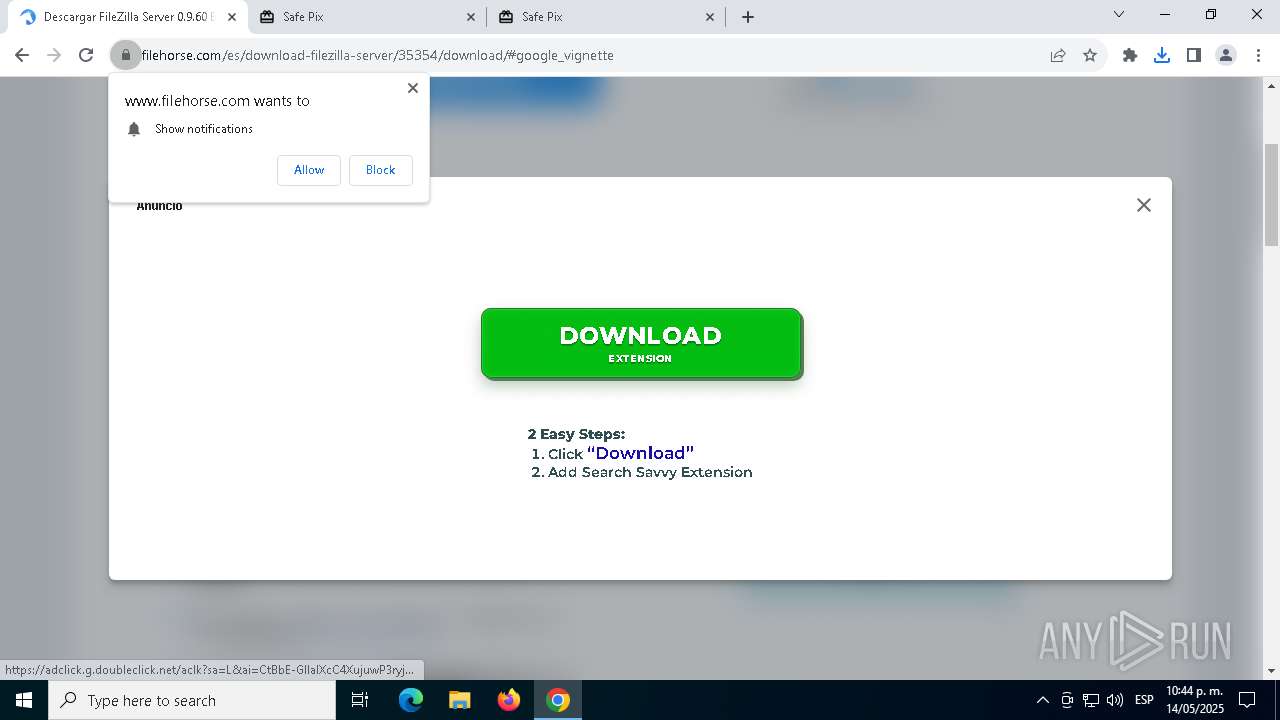Click the "Download" link in steps
The image size is (1280, 720).
click(640, 453)
